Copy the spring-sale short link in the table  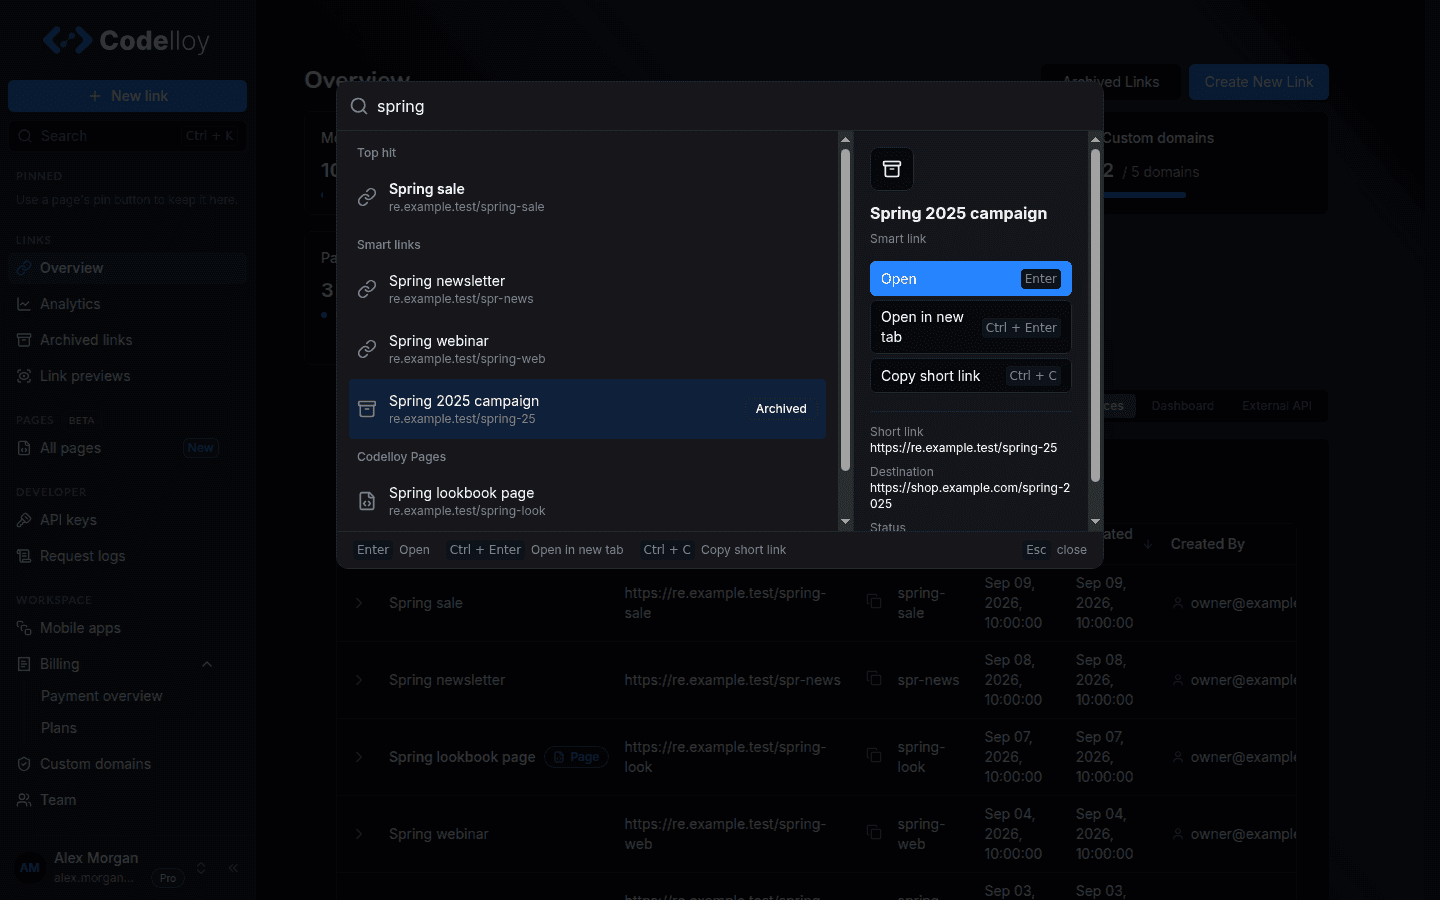click(x=874, y=601)
